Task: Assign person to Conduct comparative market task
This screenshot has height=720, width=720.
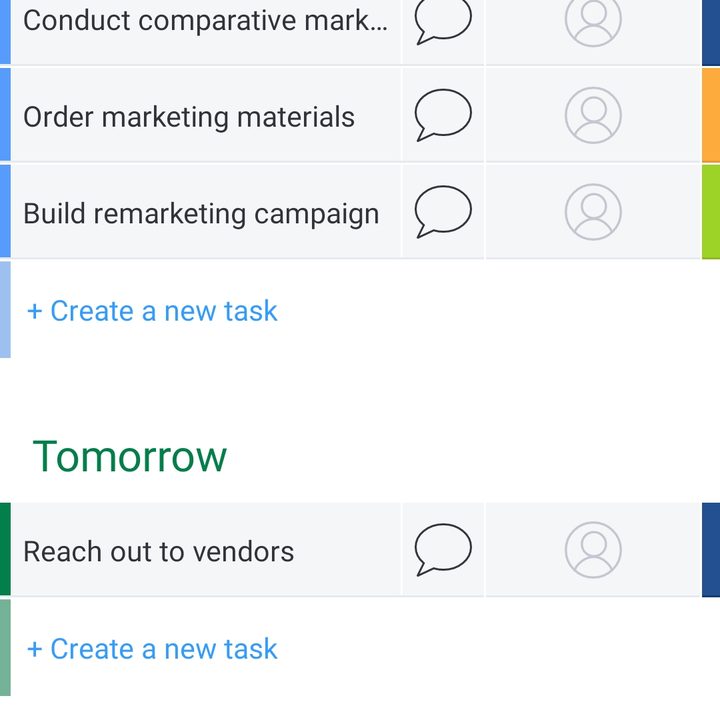Action: pos(593,21)
